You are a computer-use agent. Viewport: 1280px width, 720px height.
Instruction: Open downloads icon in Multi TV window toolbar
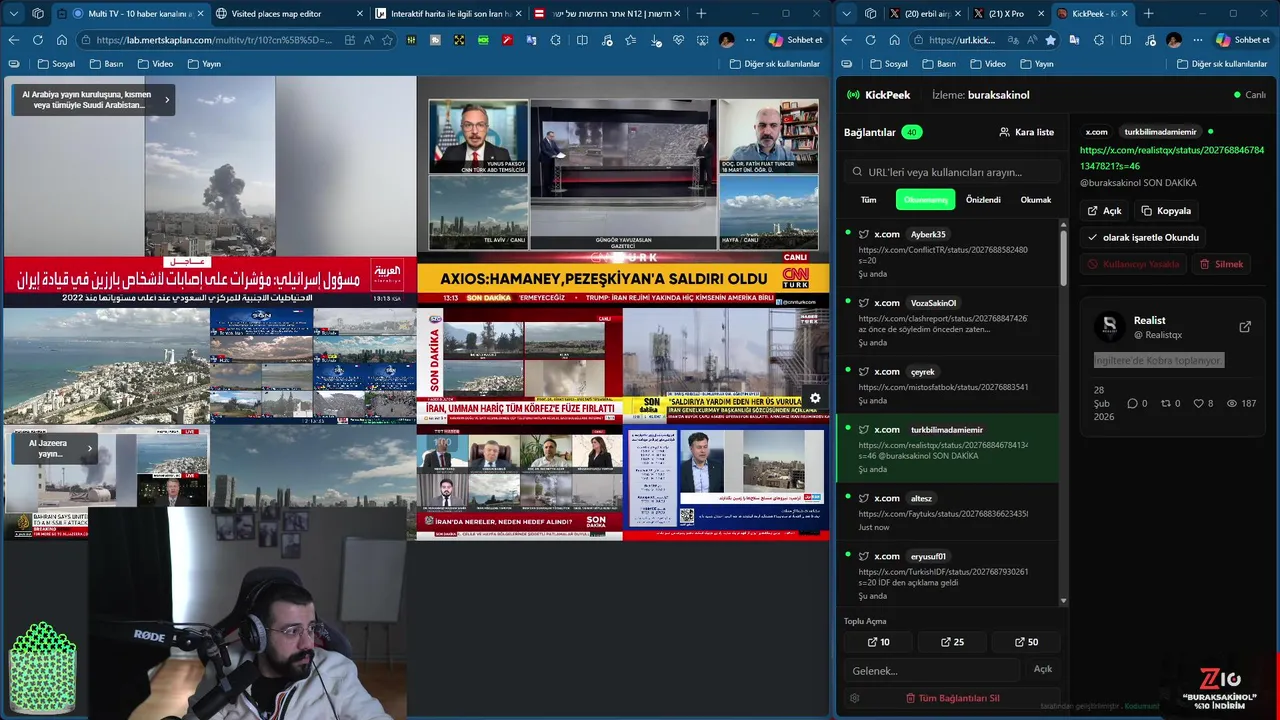point(654,40)
